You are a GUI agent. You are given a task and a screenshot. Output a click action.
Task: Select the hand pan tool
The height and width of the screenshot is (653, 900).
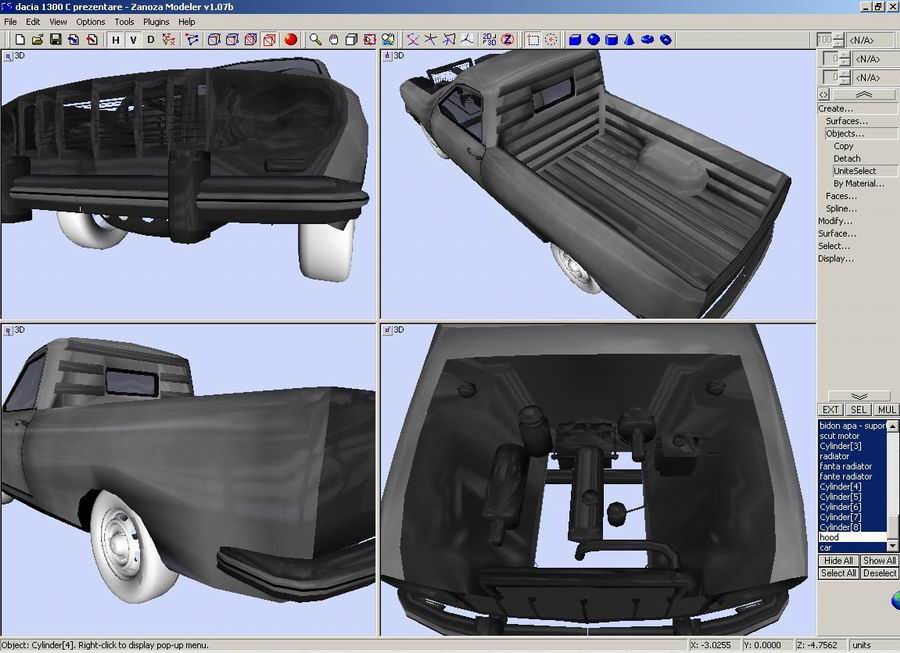point(333,40)
